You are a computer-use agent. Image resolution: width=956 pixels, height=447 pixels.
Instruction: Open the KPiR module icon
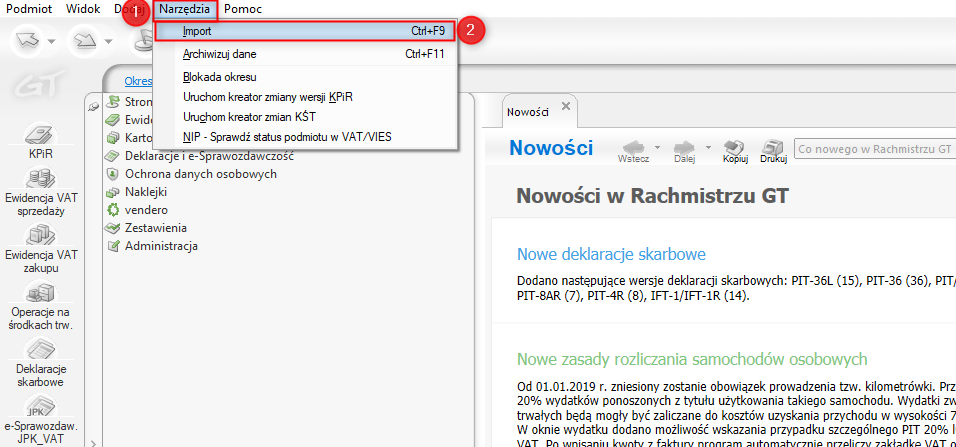tap(40, 141)
